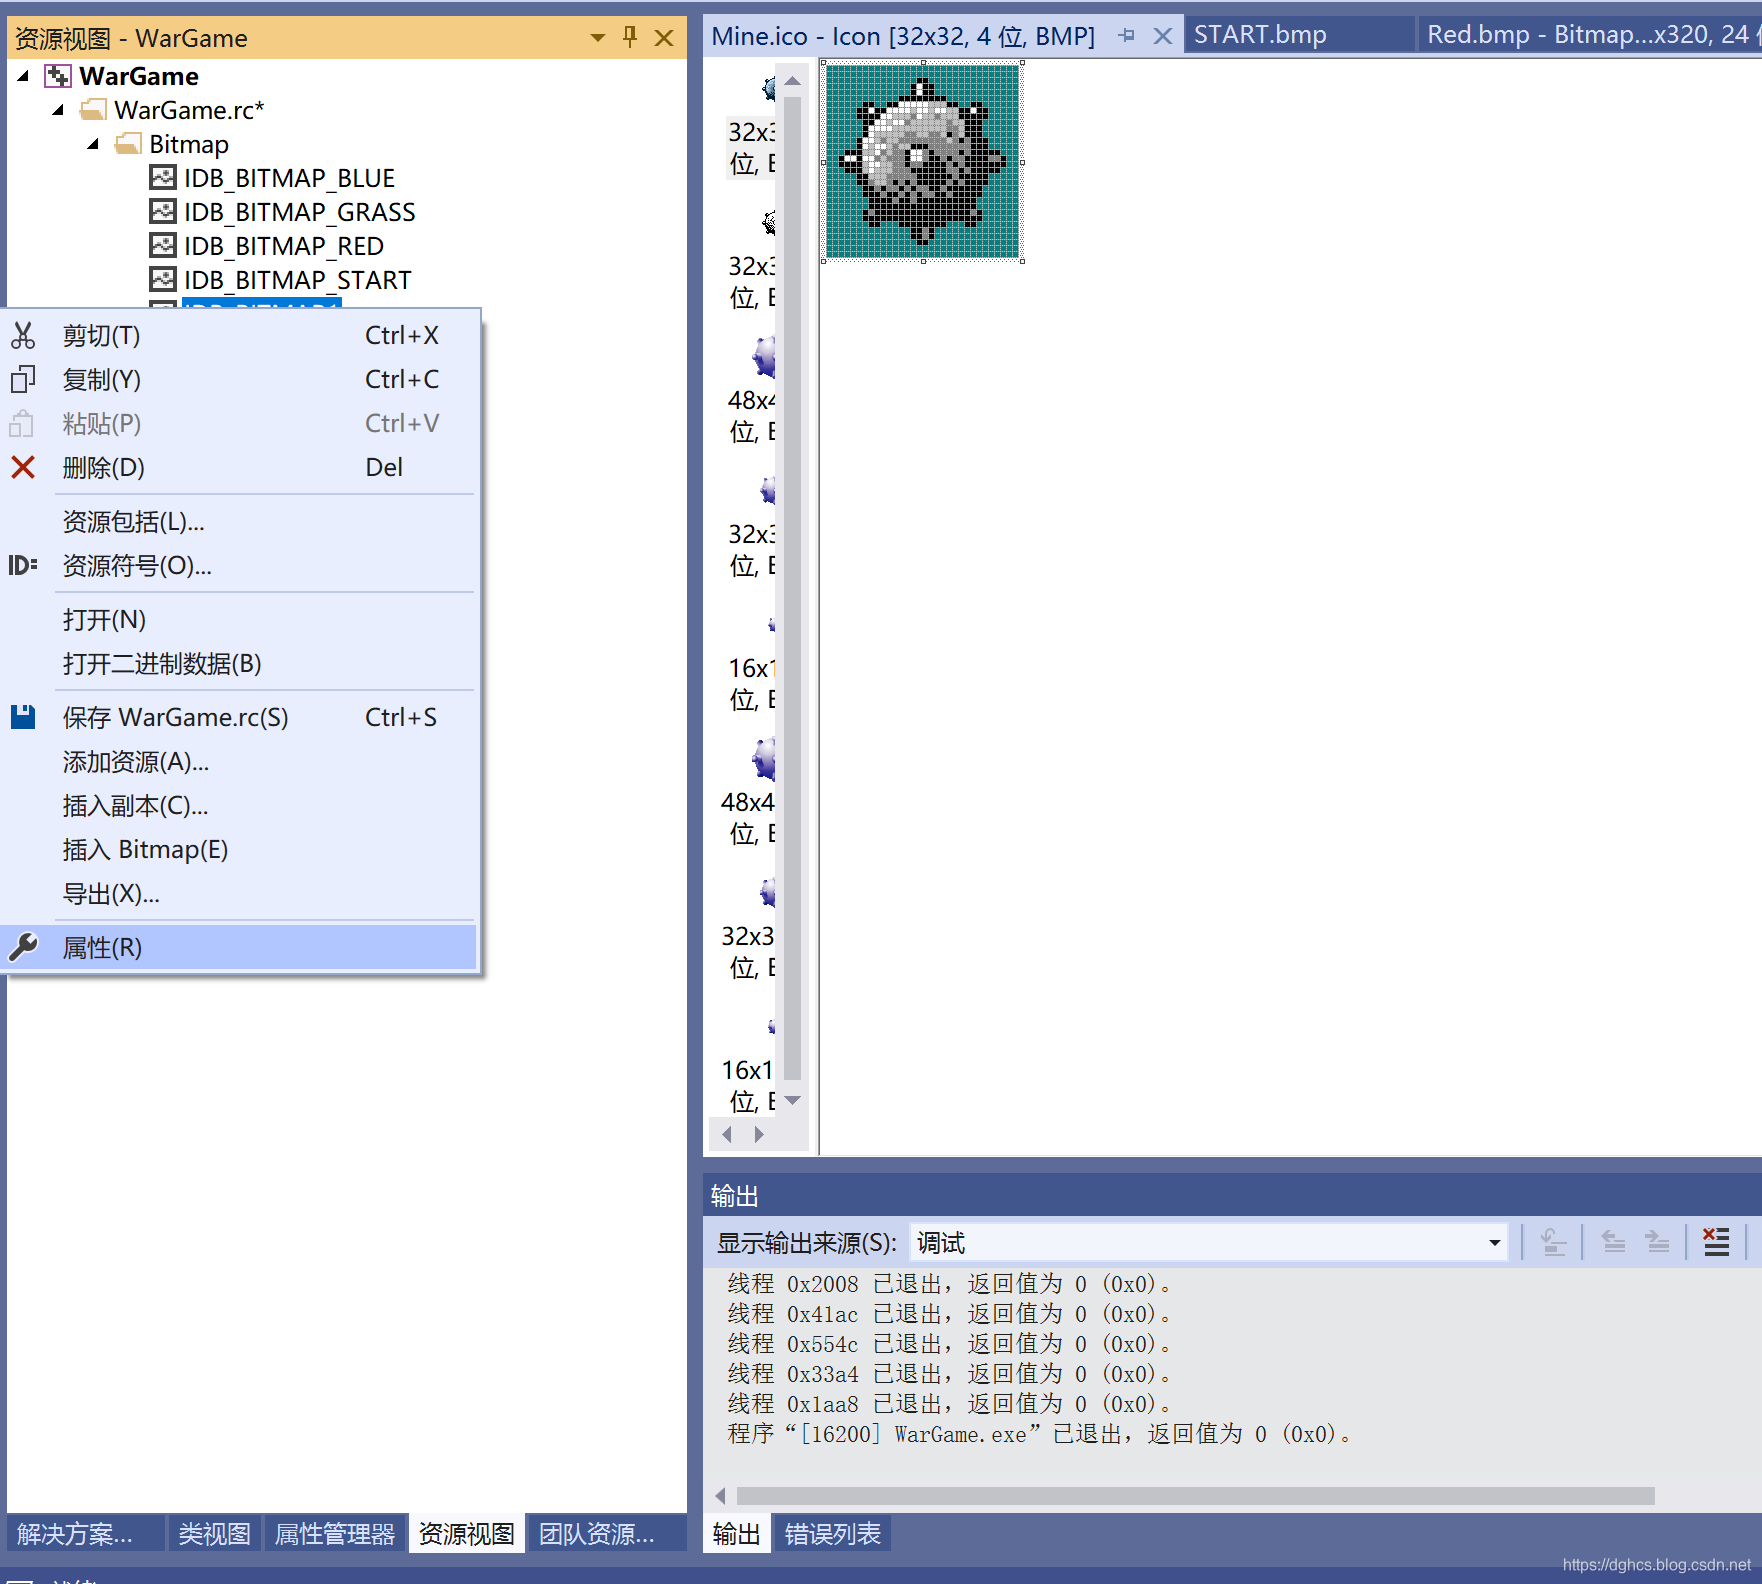Screen dimensions: 1762x1584
Task: Open 资源符号(O)... menu entry
Action: pyautogui.click(x=240, y=565)
